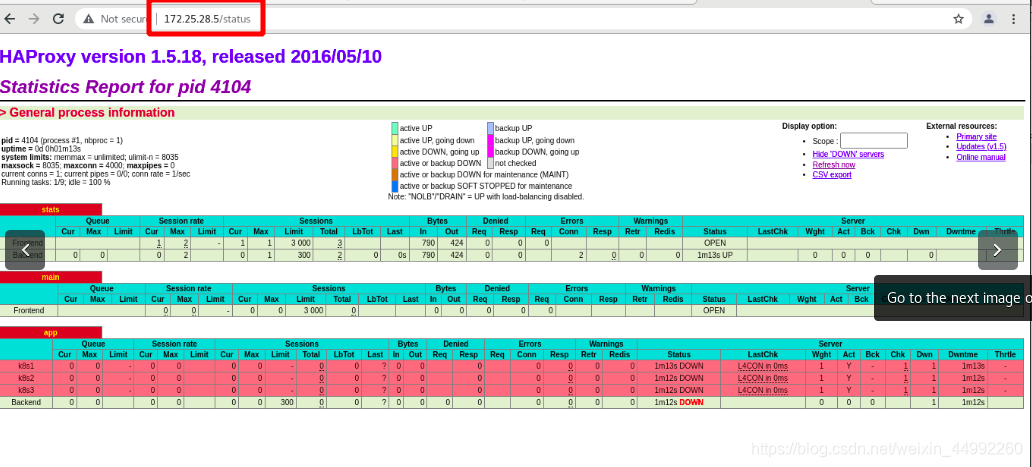The image size is (1032, 467).
Task: Click L4CON in 0ms for k8s1
Action: tap(763, 366)
